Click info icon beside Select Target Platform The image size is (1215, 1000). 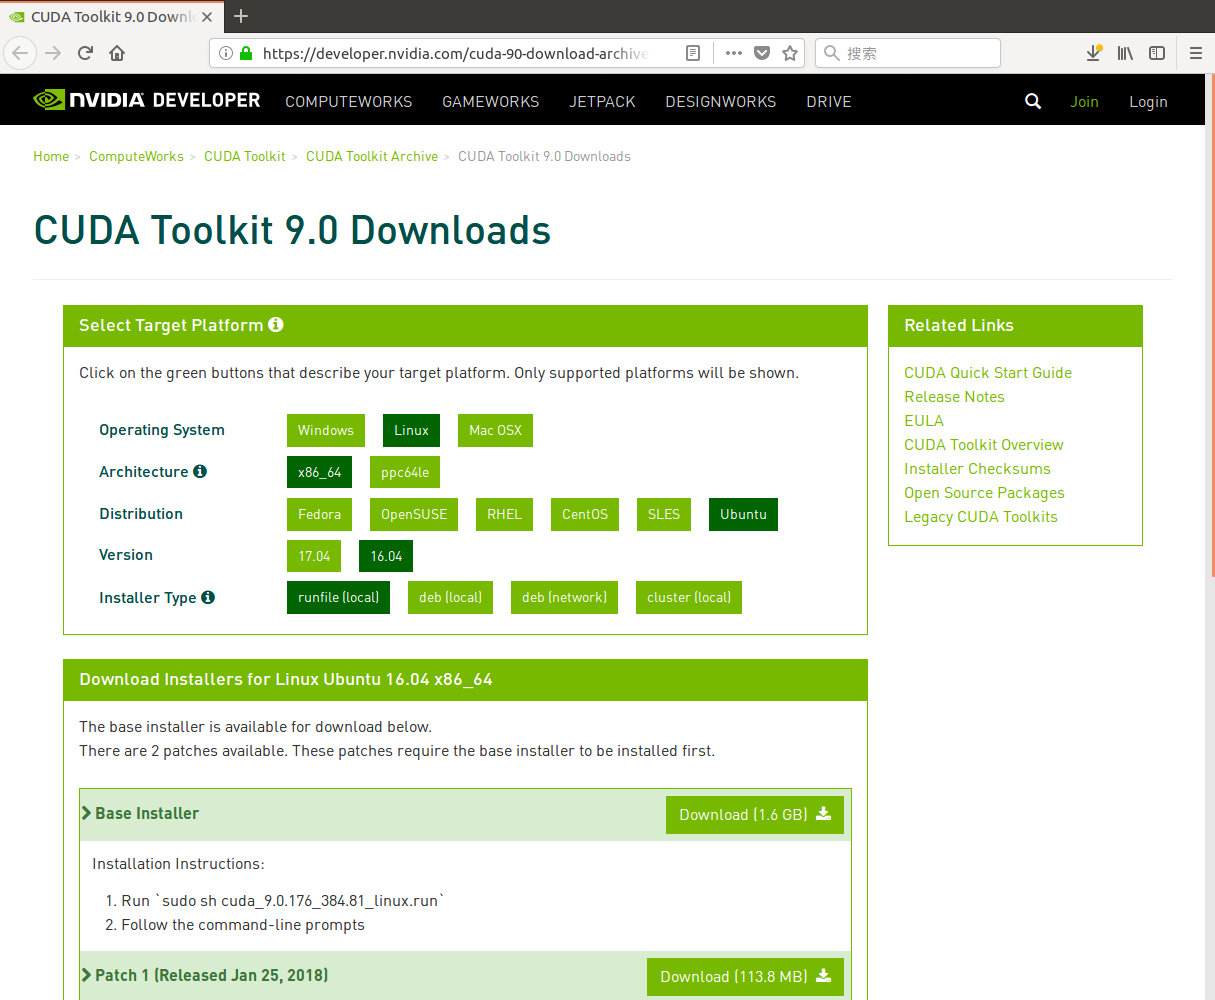tap(276, 324)
